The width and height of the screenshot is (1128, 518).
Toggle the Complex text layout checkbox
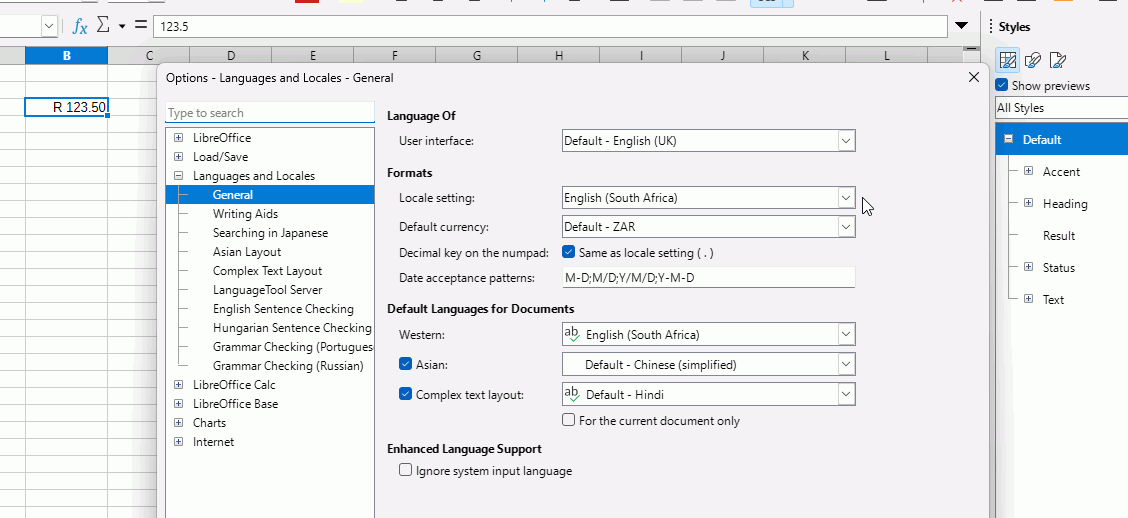click(x=405, y=394)
